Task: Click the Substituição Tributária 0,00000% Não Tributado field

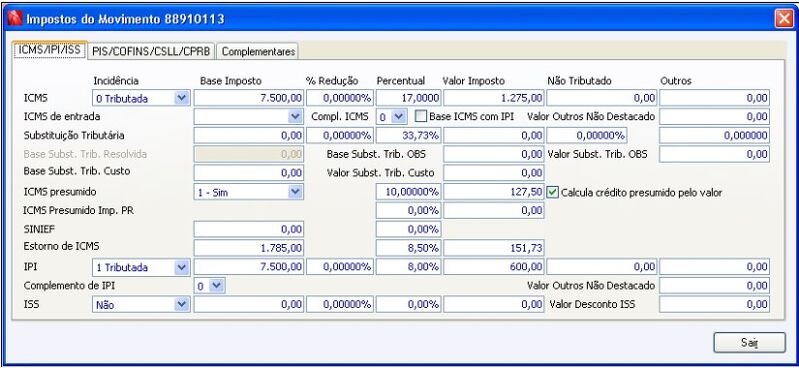Action: point(587,136)
